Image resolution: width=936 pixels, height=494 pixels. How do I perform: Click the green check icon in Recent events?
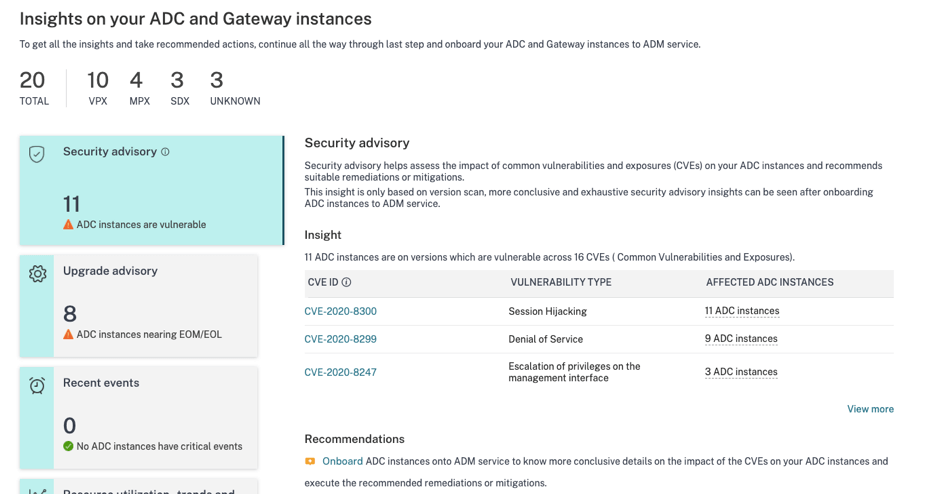(x=68, y=447)
